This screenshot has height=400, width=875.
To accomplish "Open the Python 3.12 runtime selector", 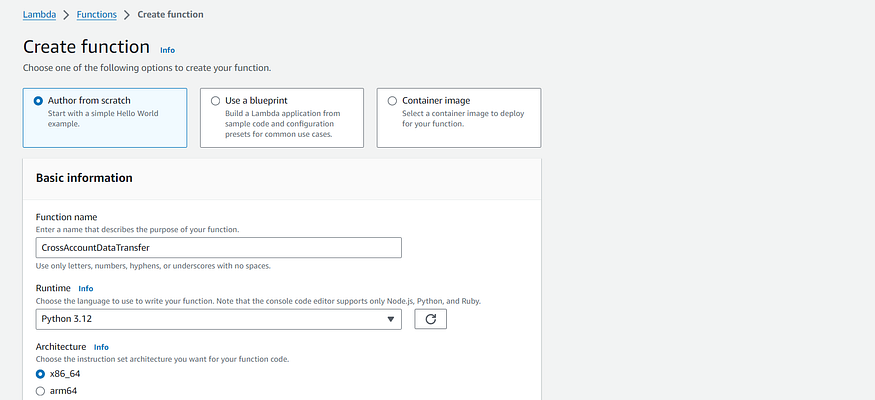I will pos(219,319).
